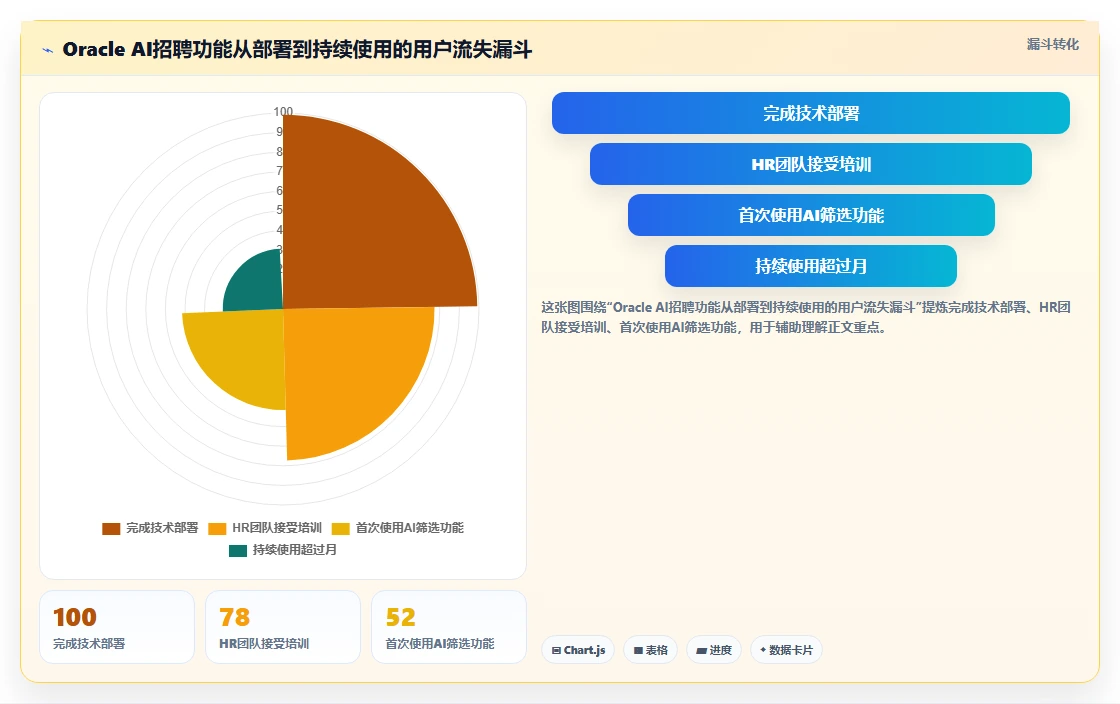Open the 100 完成技术部署 stat card
The width and height of the screenshot is (1120, 704).
(x=117, y=627)
